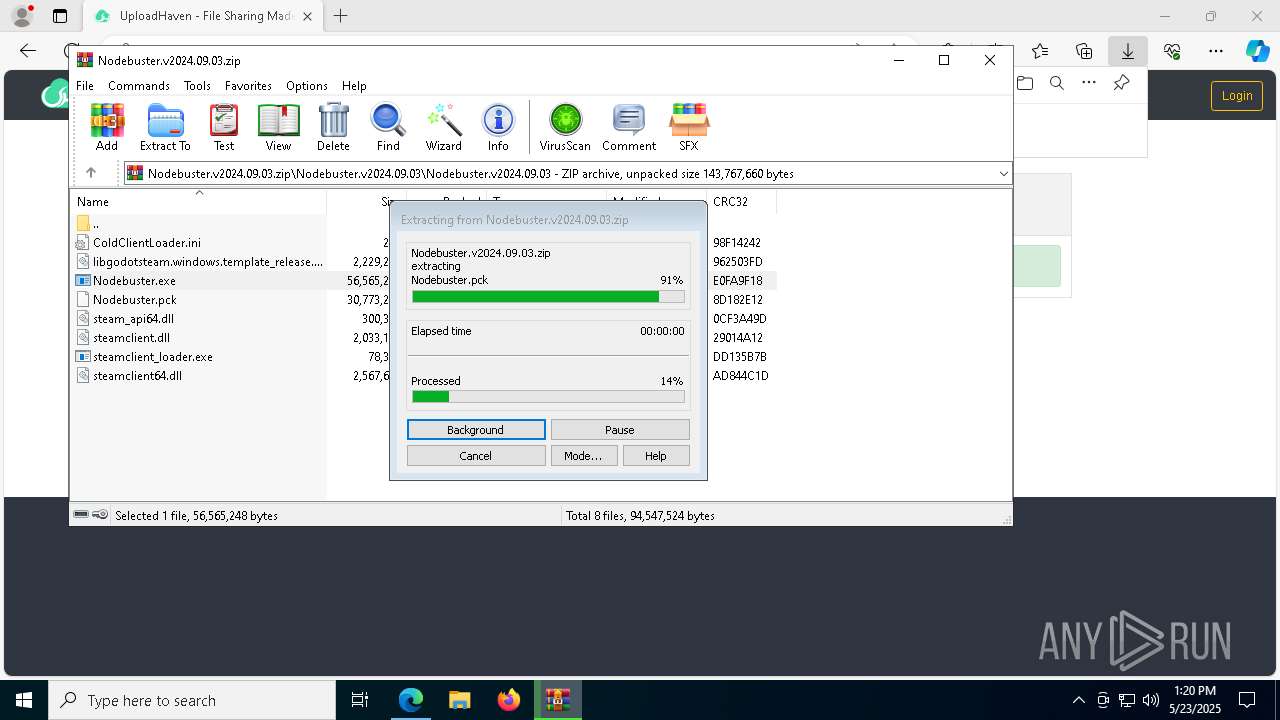Select Nodebuster.pck file
Viewport: 1280px width, 720px height.
[126, 300]
